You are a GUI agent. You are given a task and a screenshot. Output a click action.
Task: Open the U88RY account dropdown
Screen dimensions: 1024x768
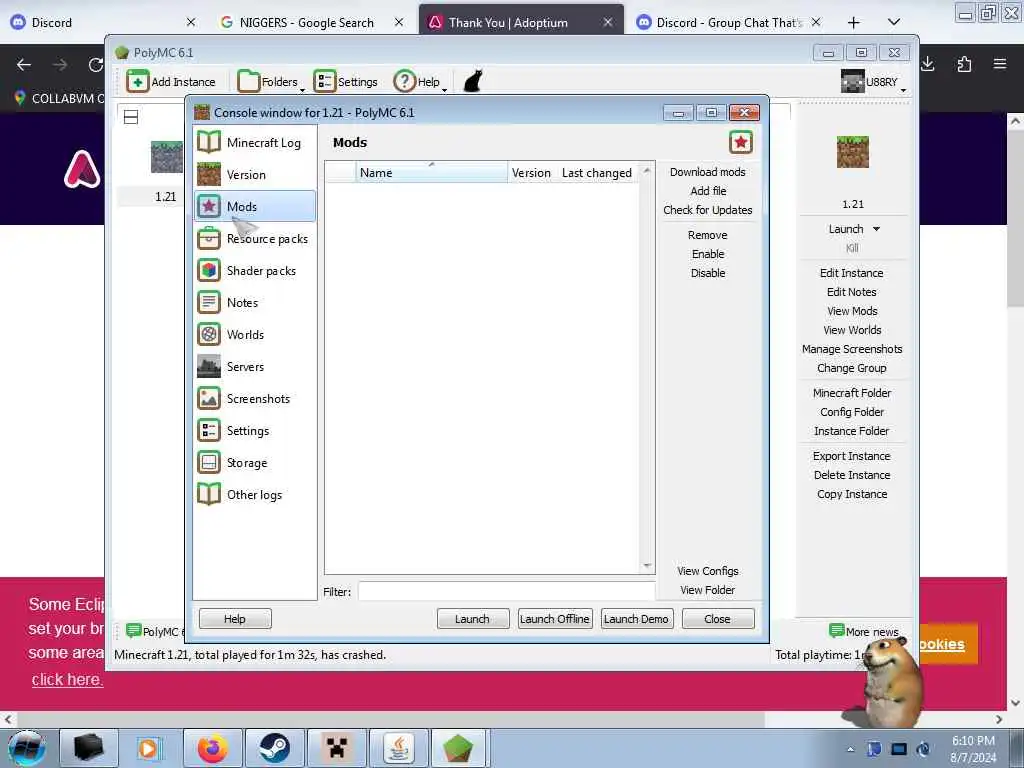[x=873, y=82]
